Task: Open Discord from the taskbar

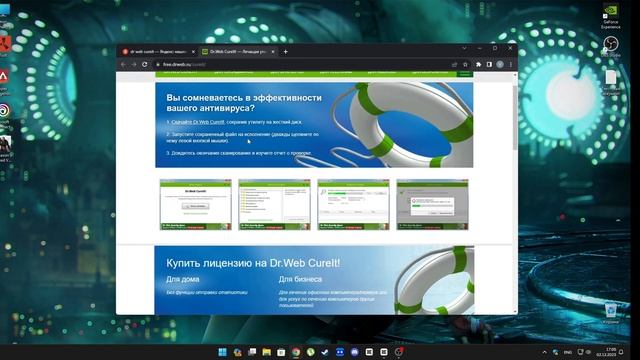Action: pyautogui.click(x=355, y=352)
